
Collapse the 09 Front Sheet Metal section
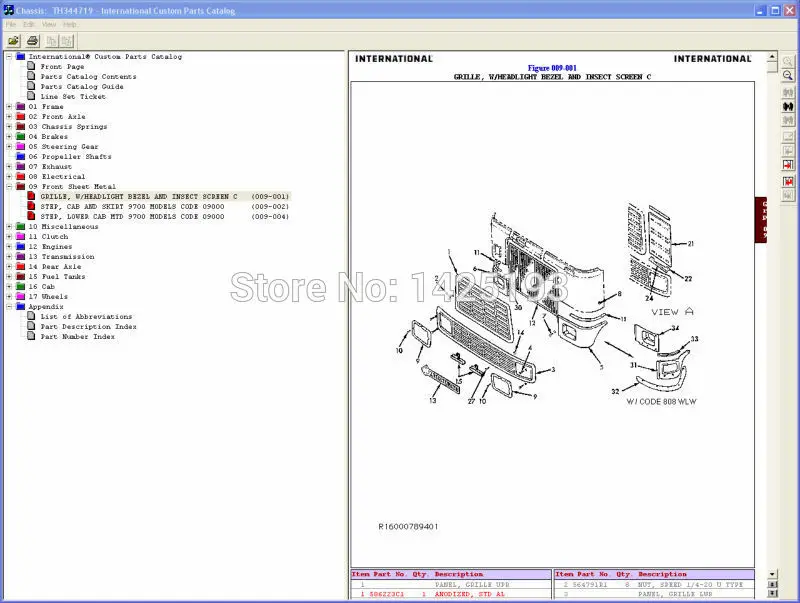click(7, 186)
